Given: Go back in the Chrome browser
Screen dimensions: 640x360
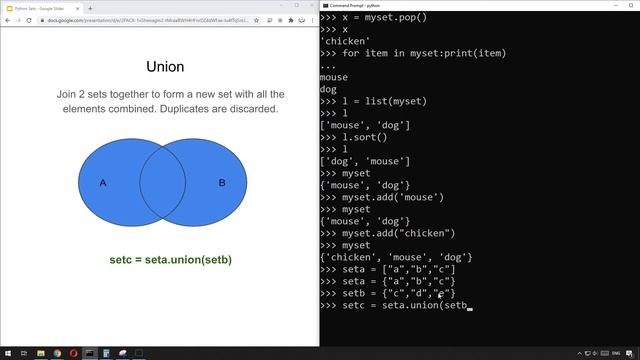Looking at the screenshot, I should point(8,20).
